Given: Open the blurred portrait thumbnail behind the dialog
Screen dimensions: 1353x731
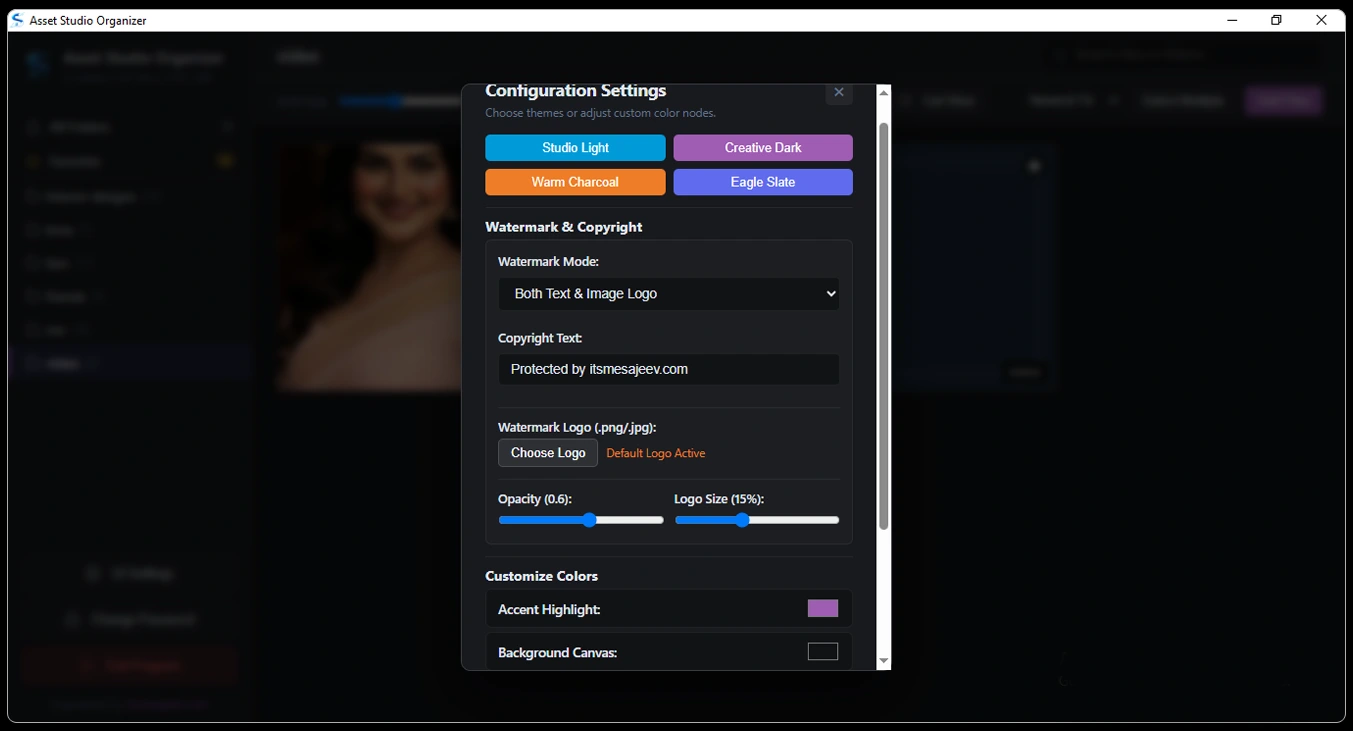Looking at the screenshot, I should pyautogui.click(x=369, y=265).
